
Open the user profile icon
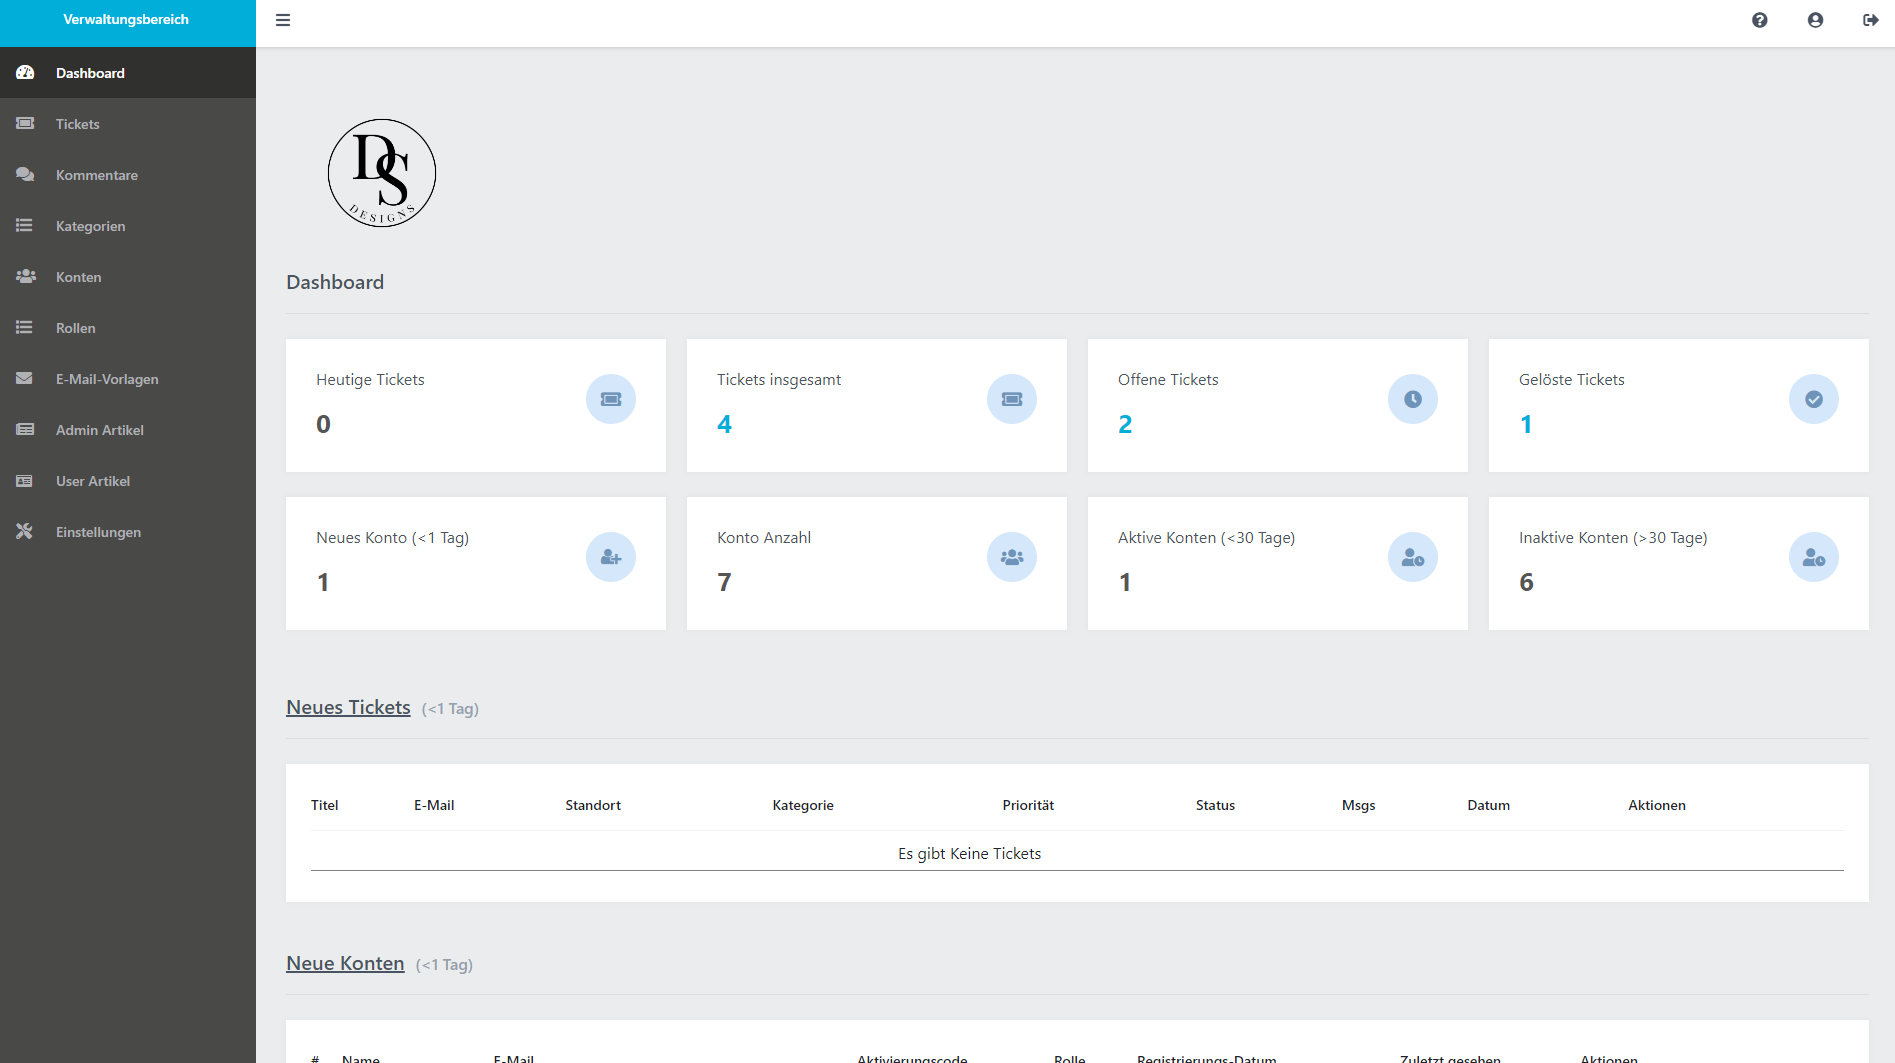pyautogui.click(x=1815, y=20)
